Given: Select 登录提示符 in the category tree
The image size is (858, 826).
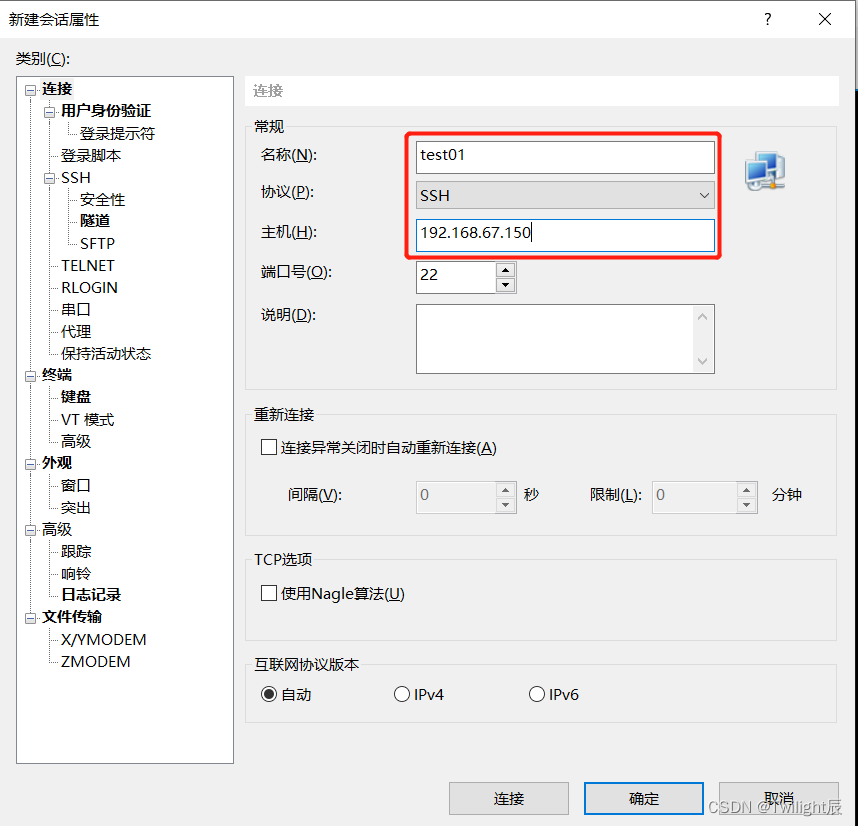Looking at the screenshot, I should click(x=117, y=133).
